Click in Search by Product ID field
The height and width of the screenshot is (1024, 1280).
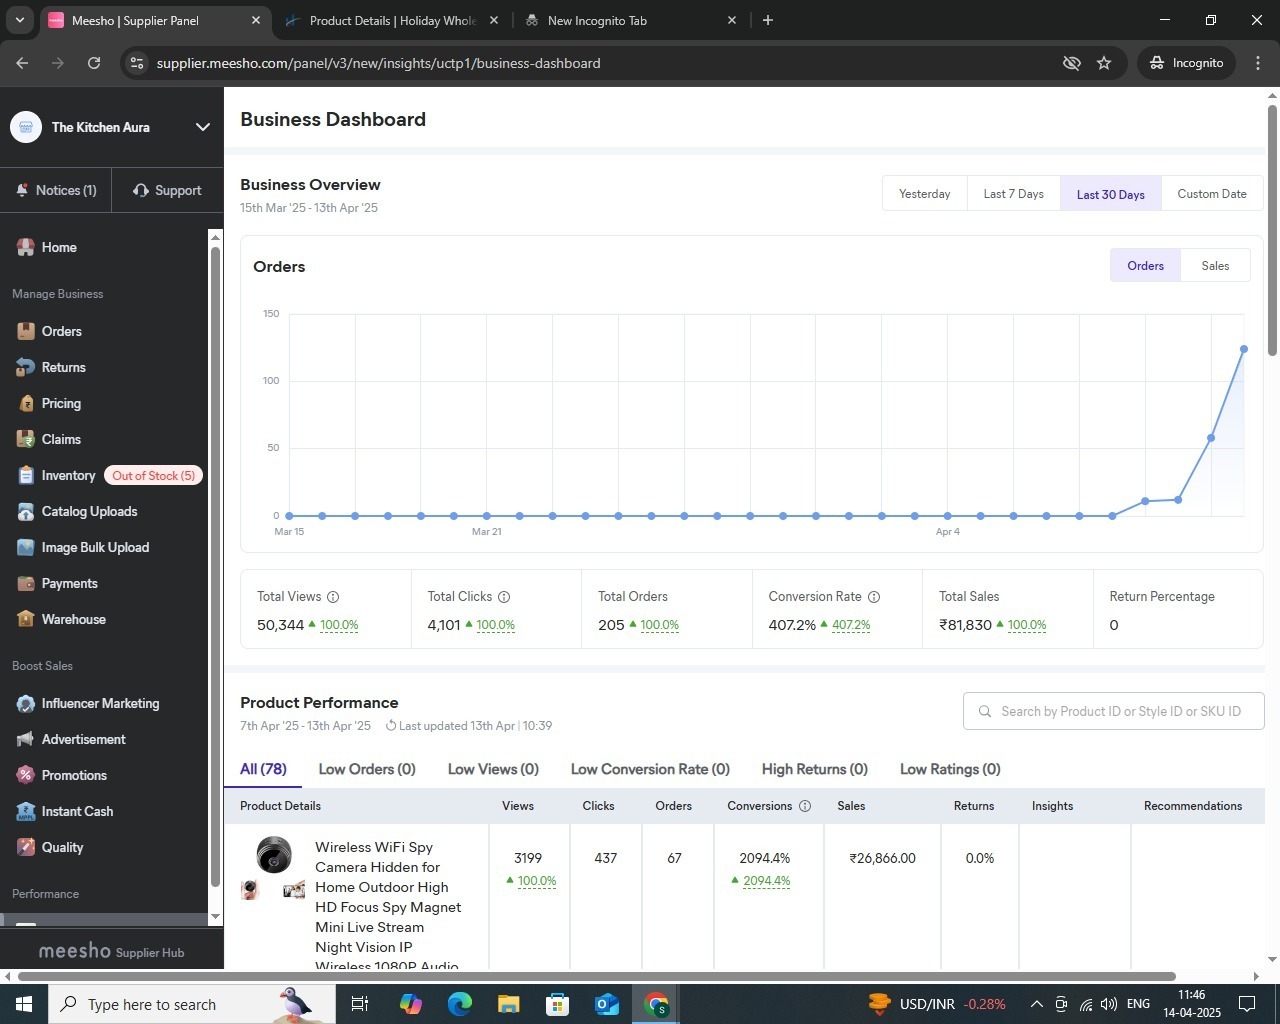point(1114,711)
